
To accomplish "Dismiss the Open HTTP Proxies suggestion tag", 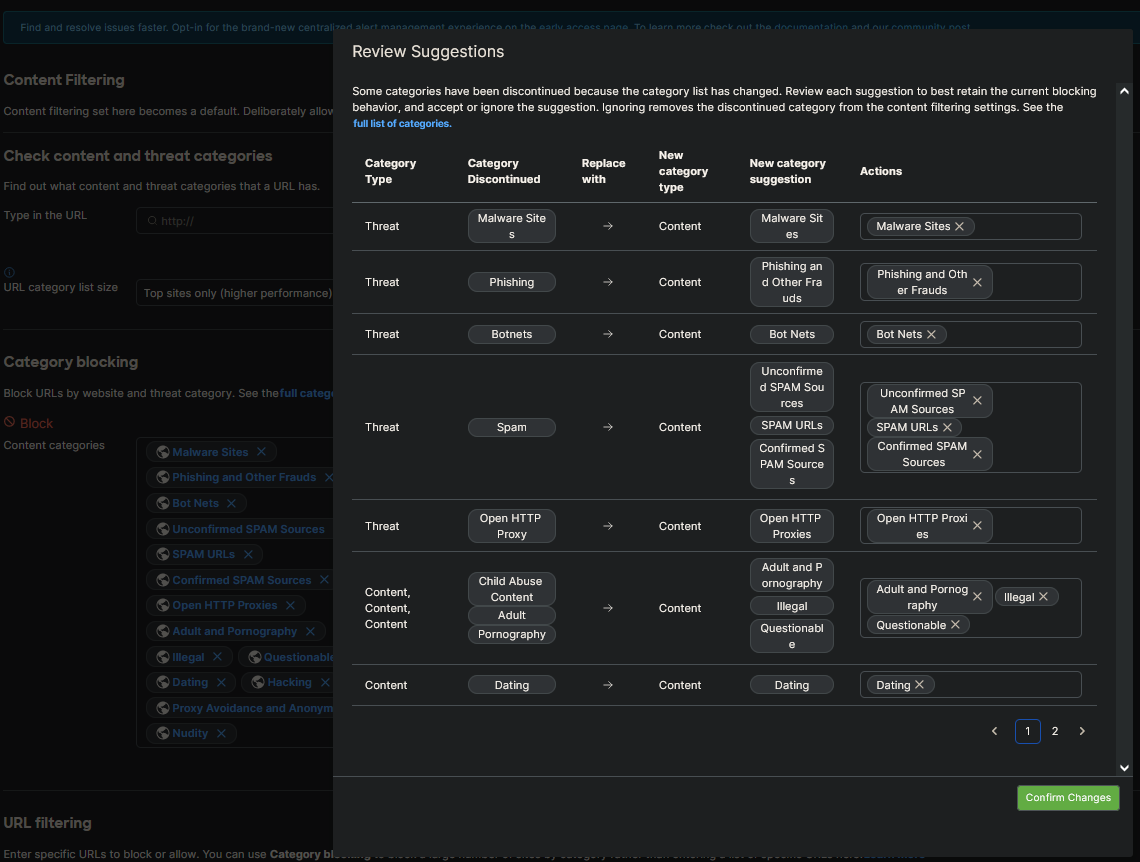I will click(977, 526).
